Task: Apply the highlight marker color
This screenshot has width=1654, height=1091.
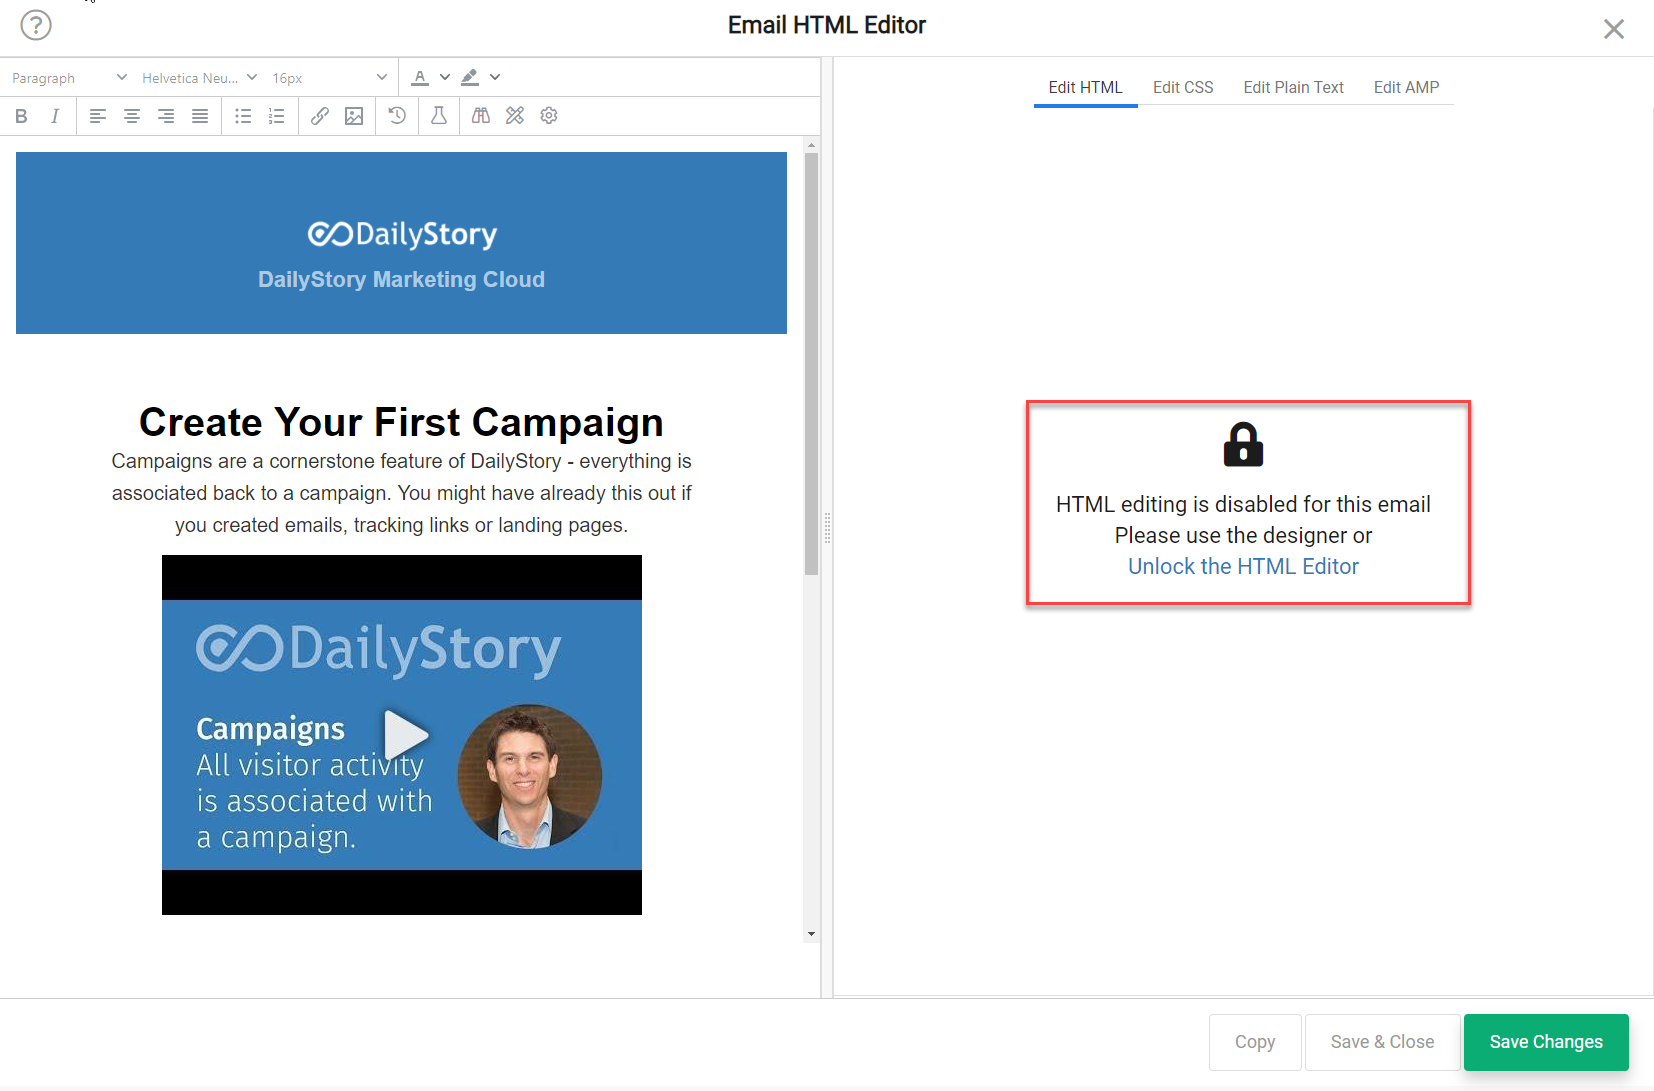Action: 470,77
